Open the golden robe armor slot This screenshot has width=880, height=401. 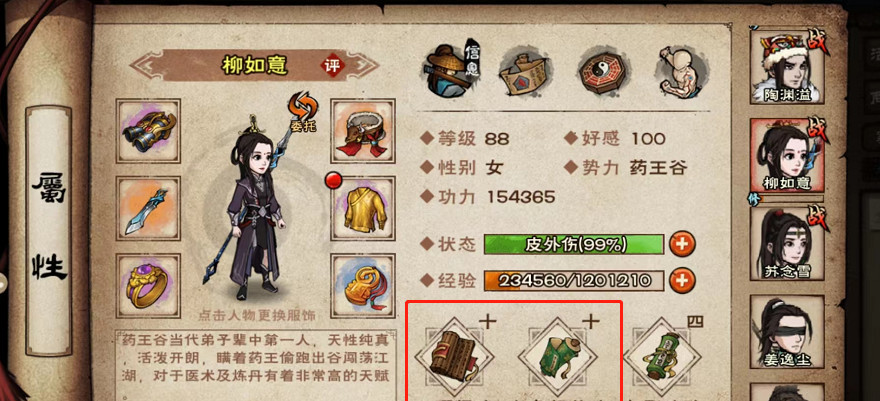pos(363,209)
